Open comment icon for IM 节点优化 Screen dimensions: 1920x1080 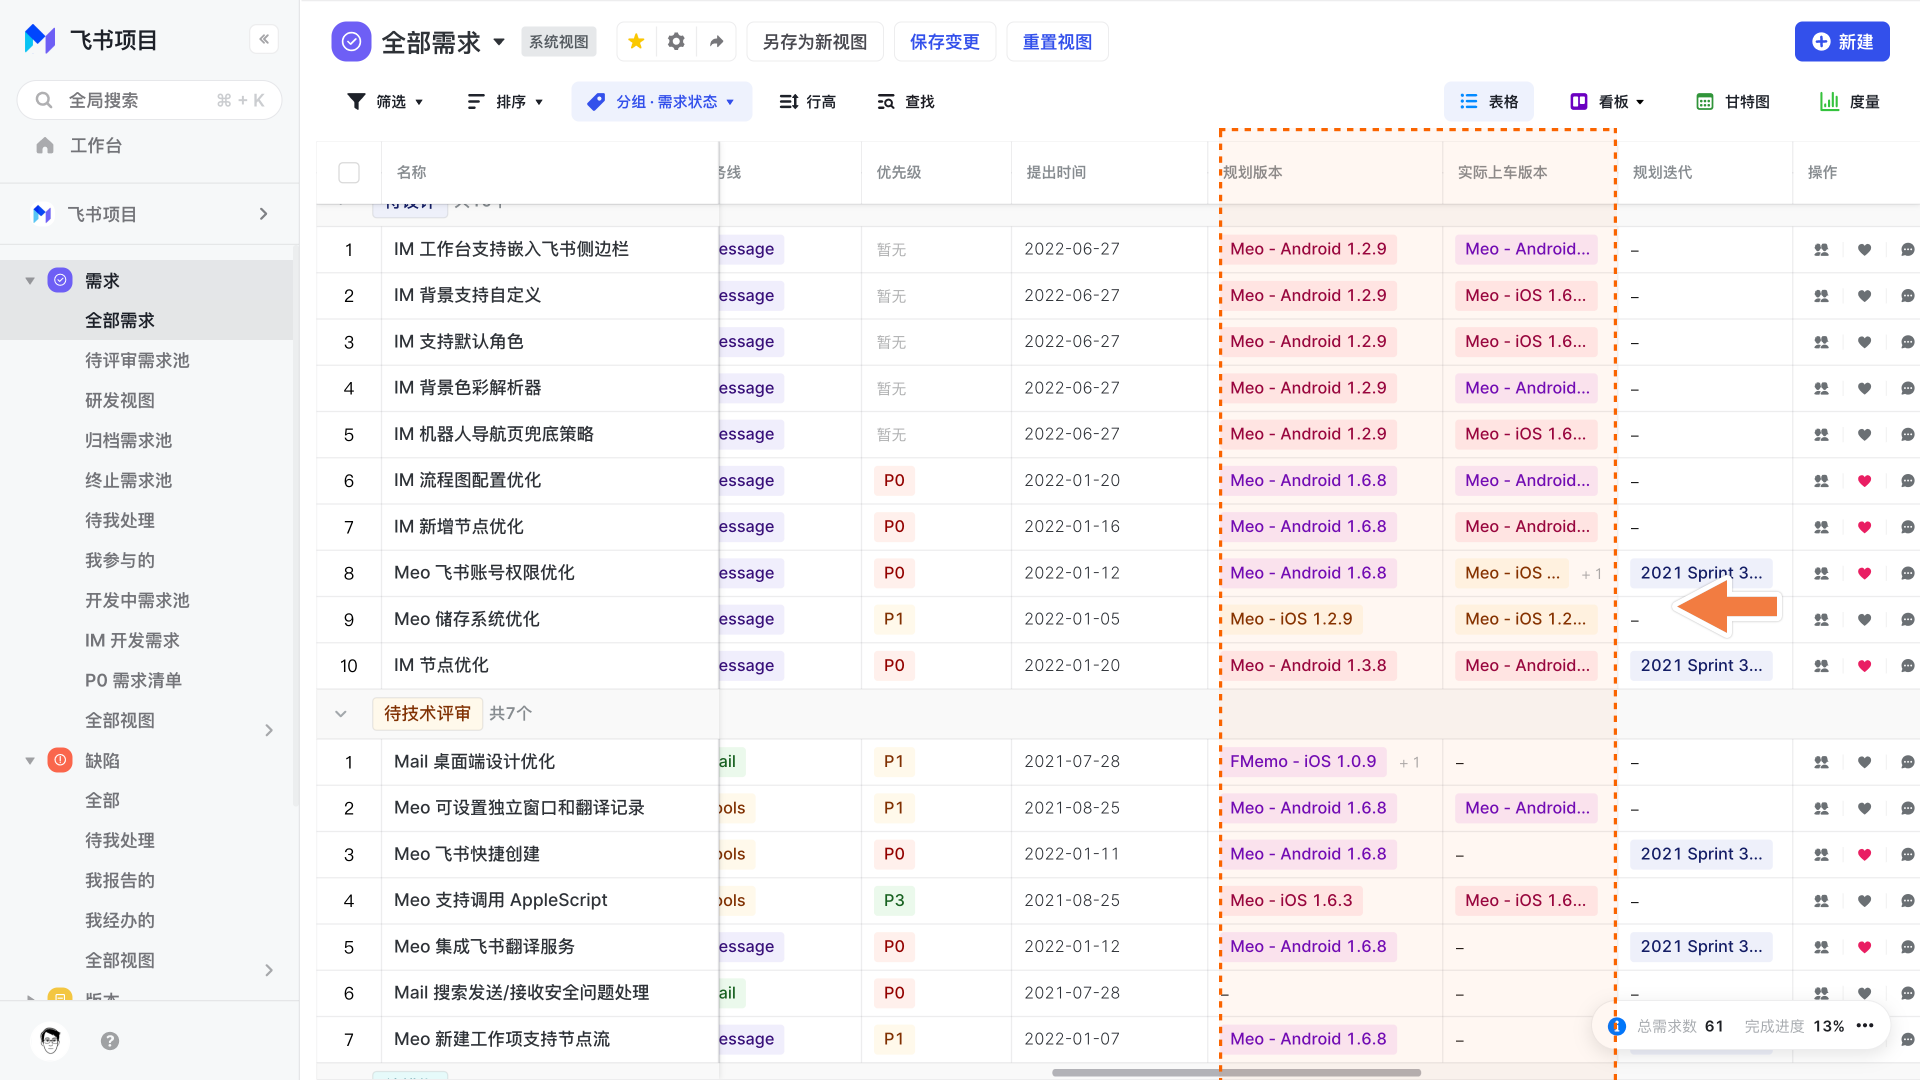(x=1907, y=666)
